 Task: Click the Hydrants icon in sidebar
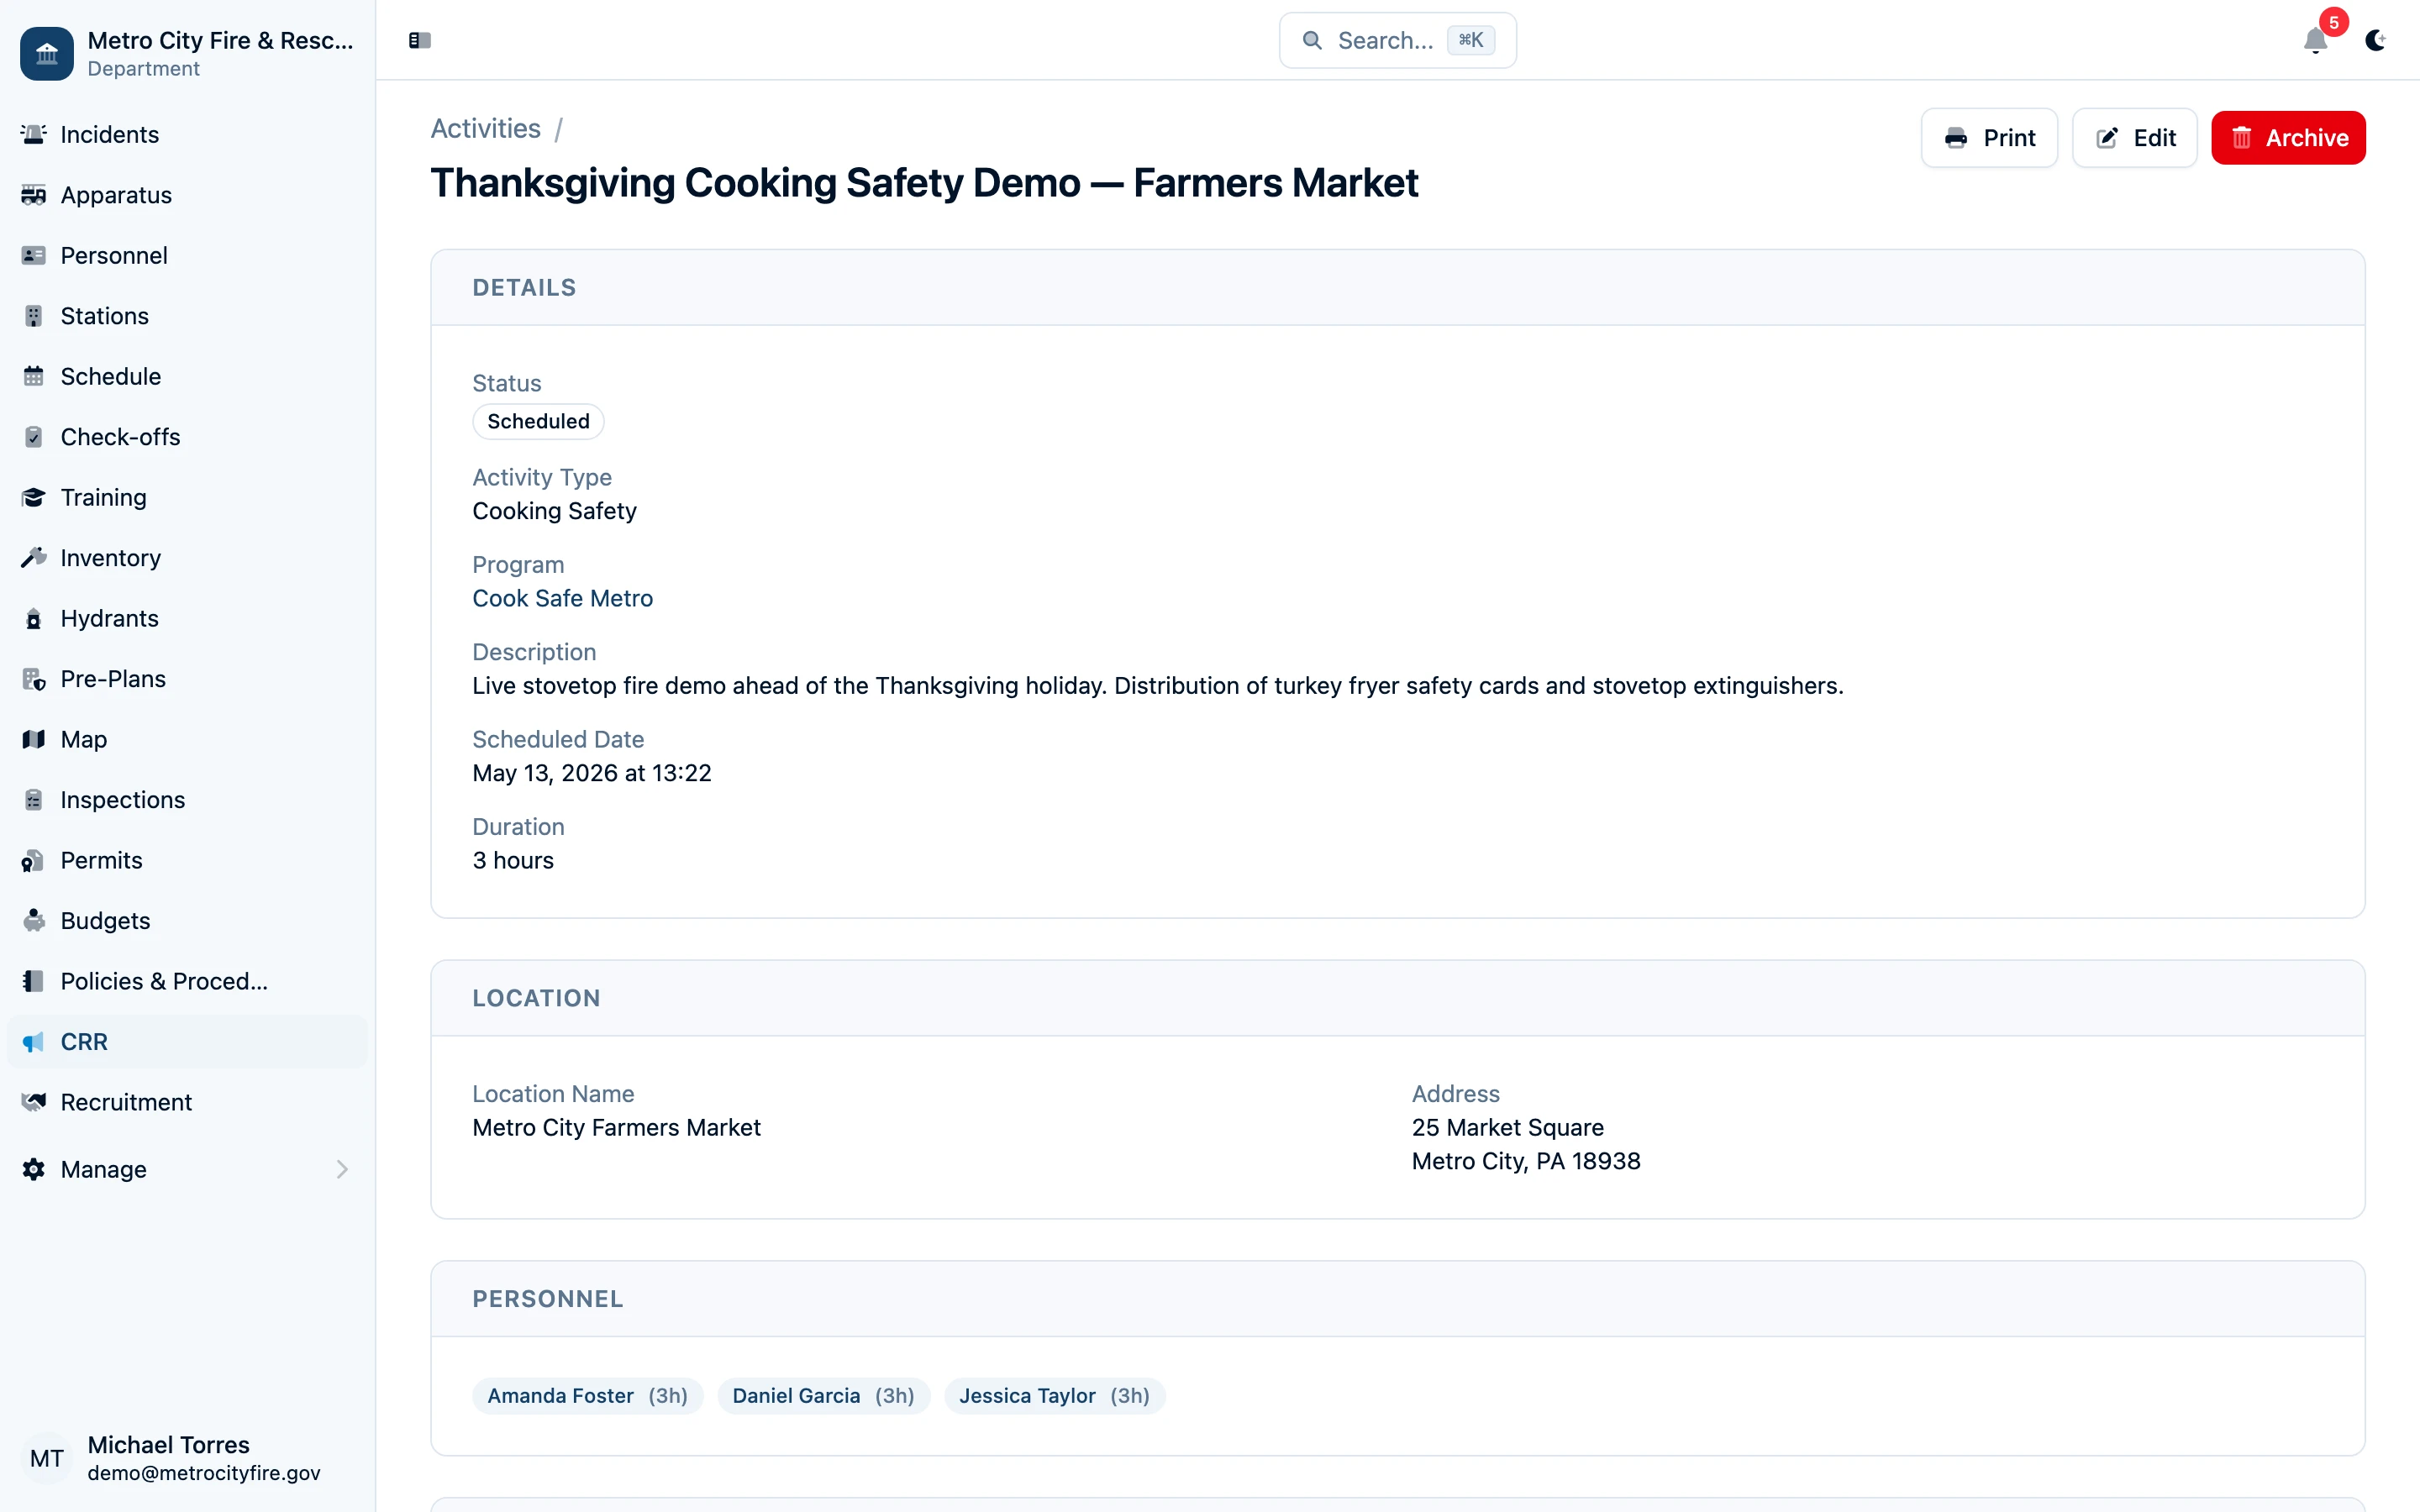[34, 619]
